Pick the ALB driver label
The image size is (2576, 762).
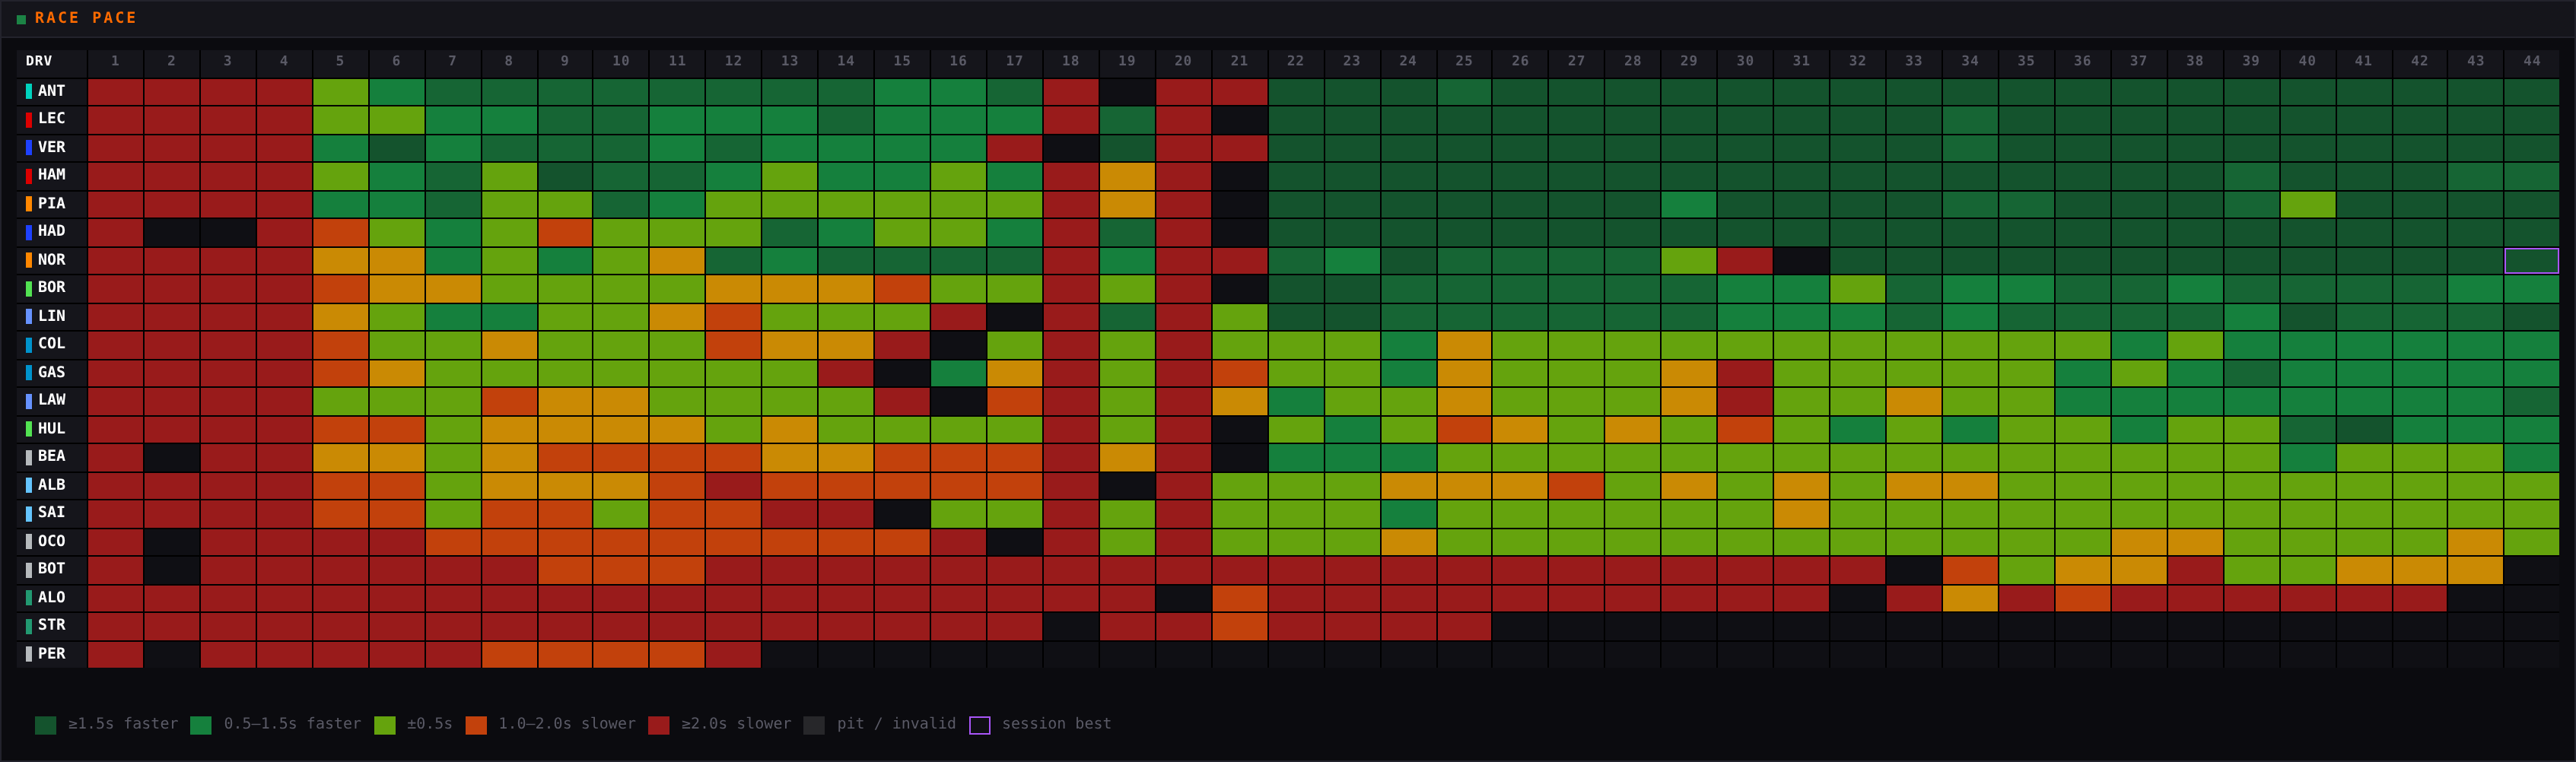pyautogui.click(x=51, y=485)
